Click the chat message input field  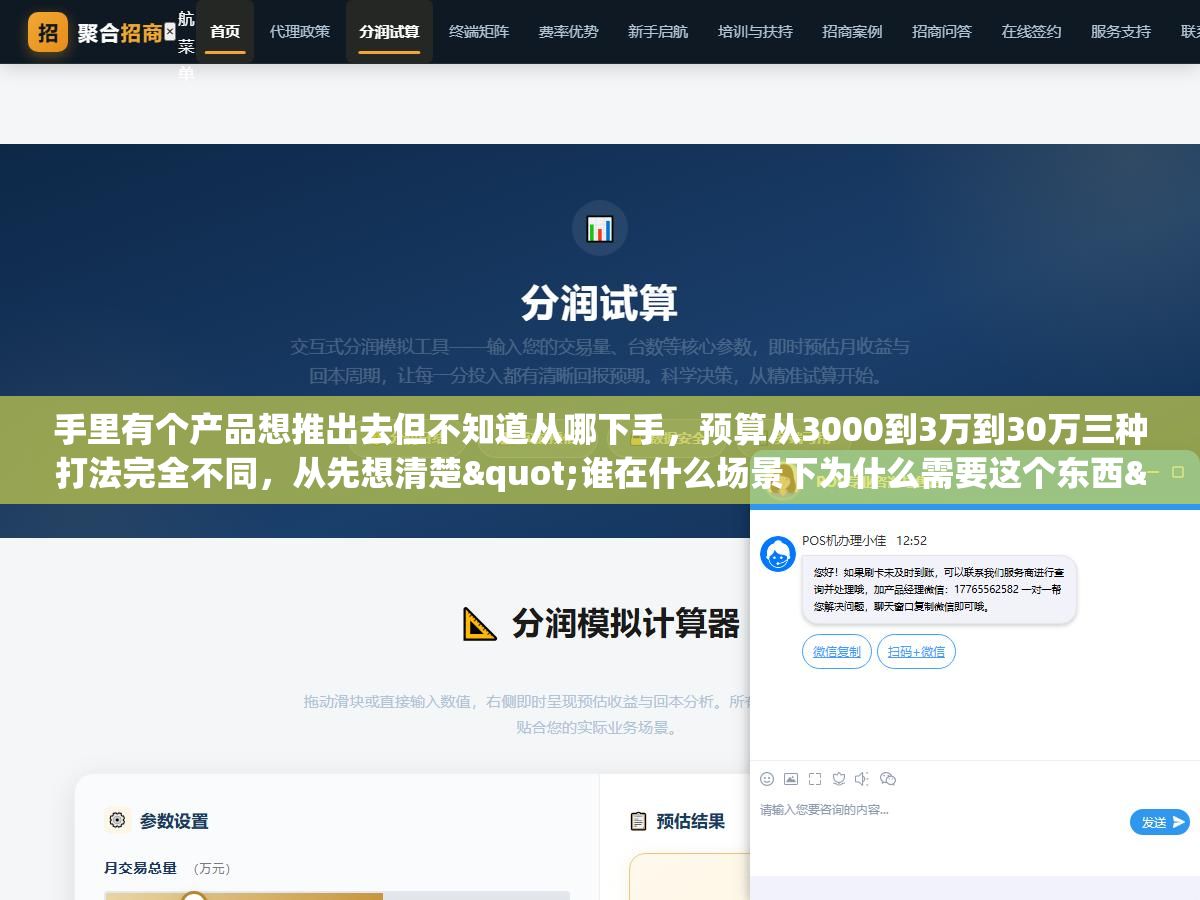[x=940, y=822]
